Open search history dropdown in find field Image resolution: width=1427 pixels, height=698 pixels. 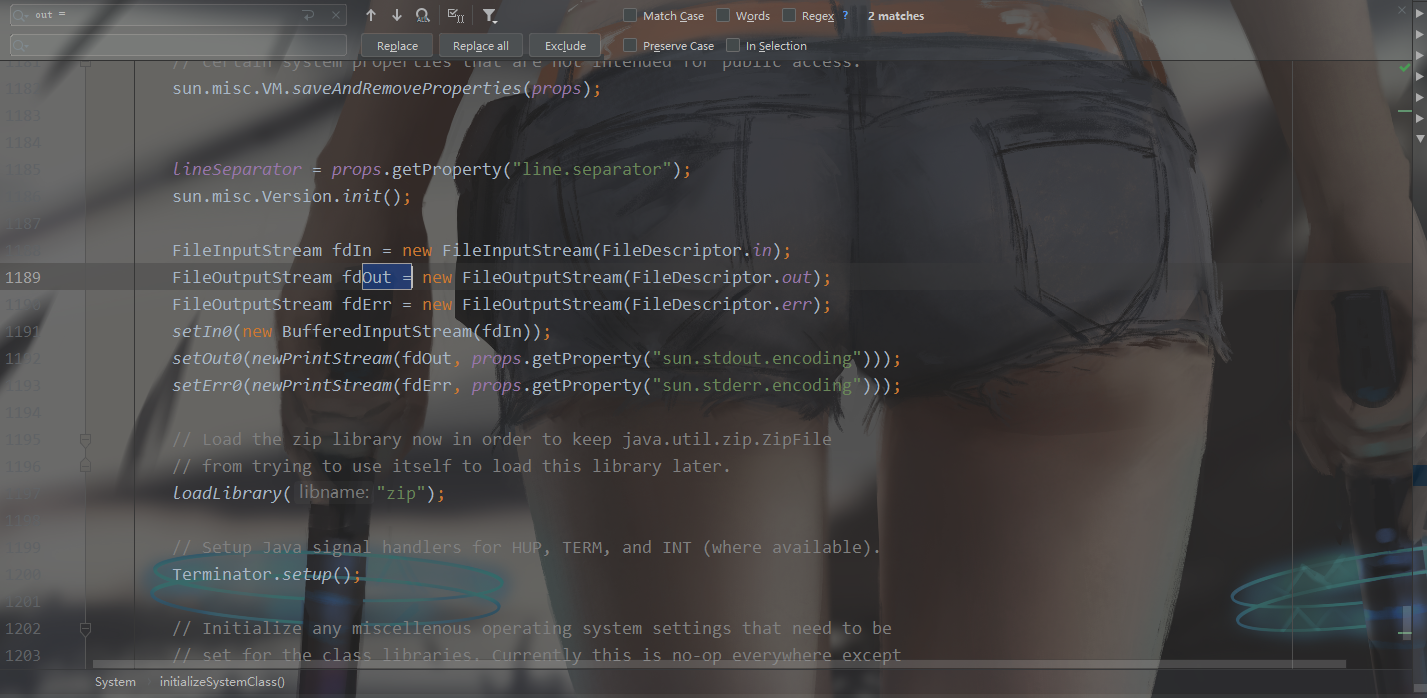21,15
